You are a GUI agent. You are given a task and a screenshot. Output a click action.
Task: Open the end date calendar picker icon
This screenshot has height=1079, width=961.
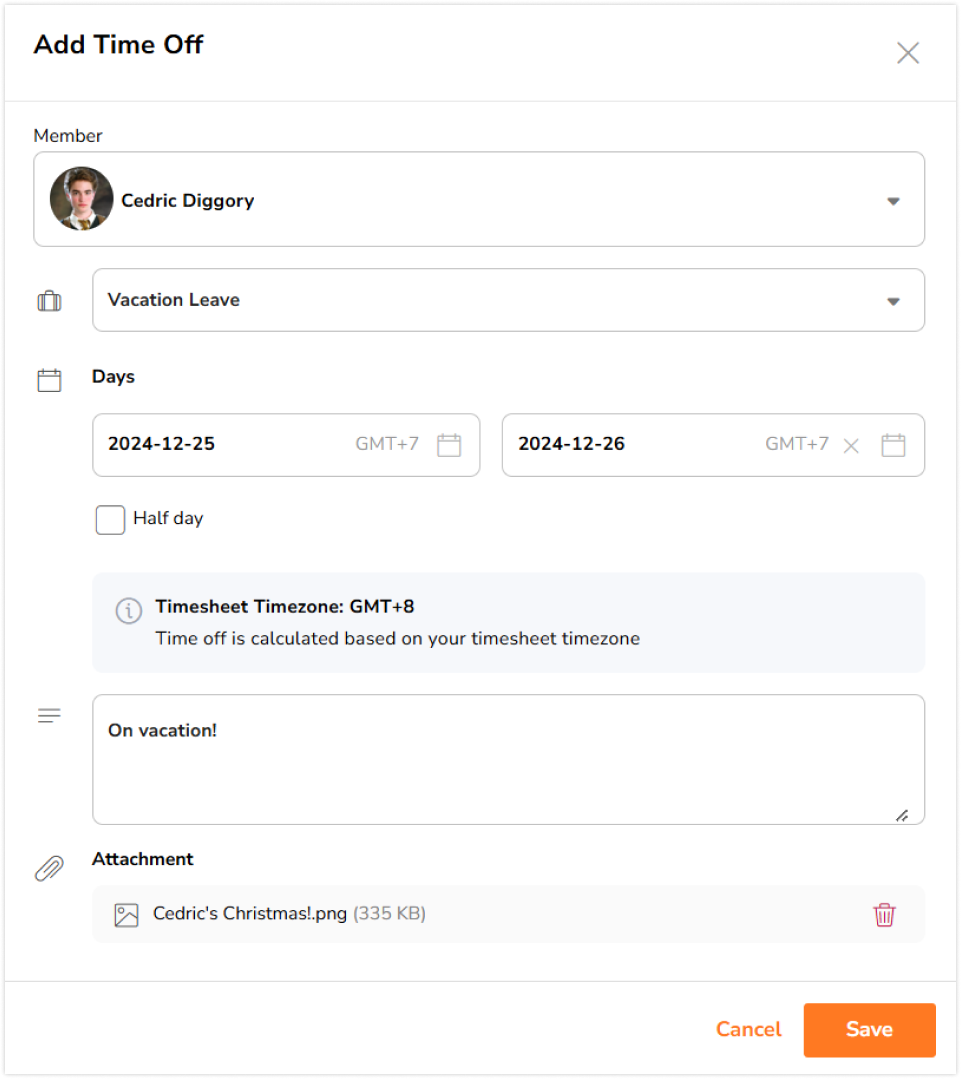892,445
